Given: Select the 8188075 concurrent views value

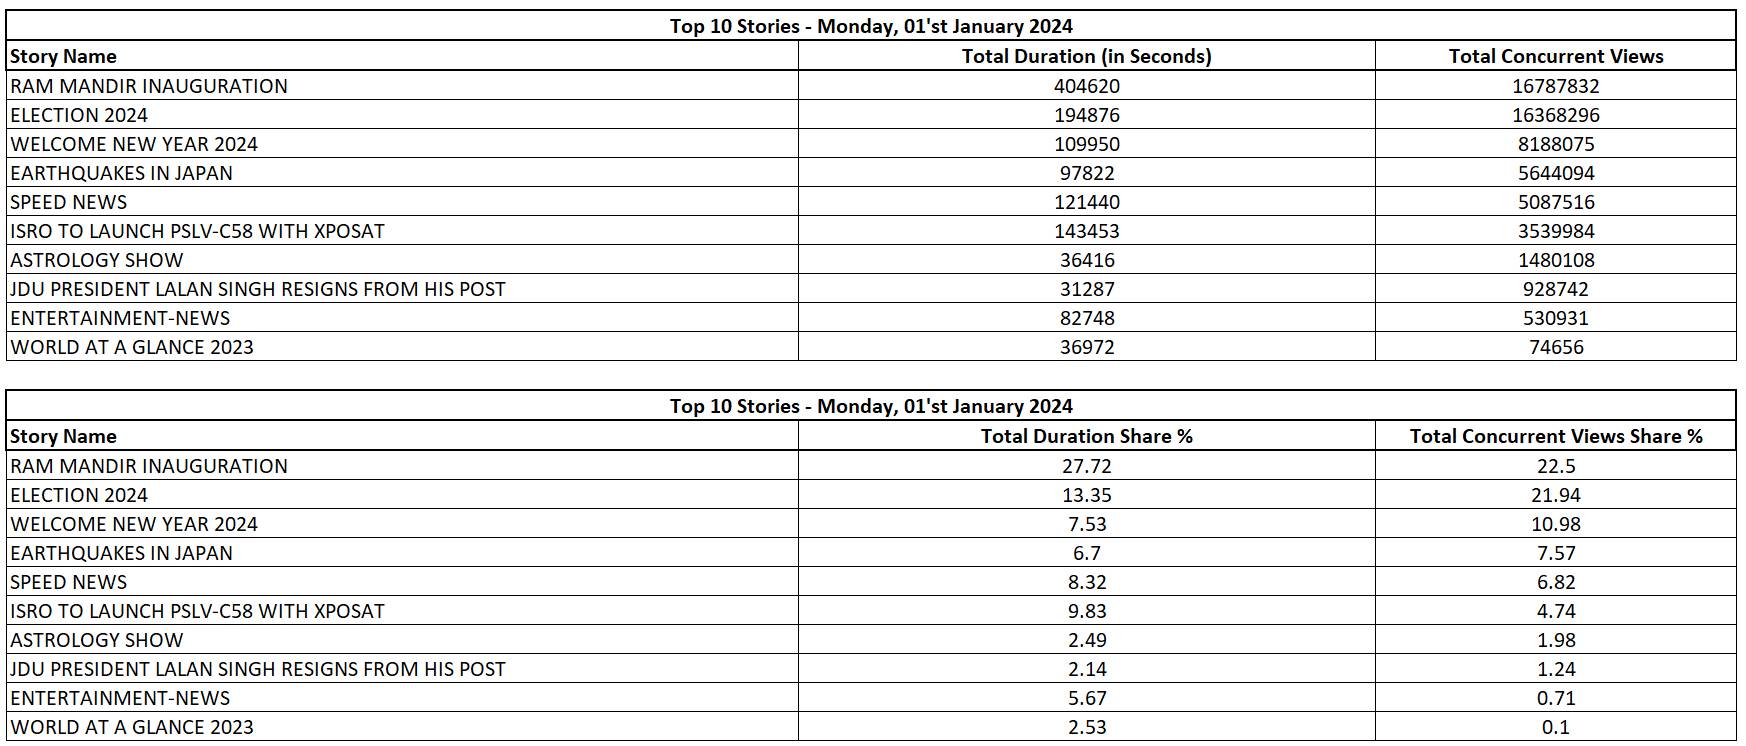Looking at the screenshot, I should 1555,144.
